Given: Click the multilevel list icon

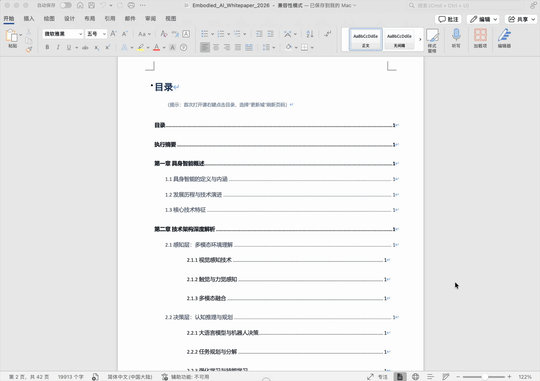Looking at the screenshot, I should pyautogui.click(x=237, y=34).
